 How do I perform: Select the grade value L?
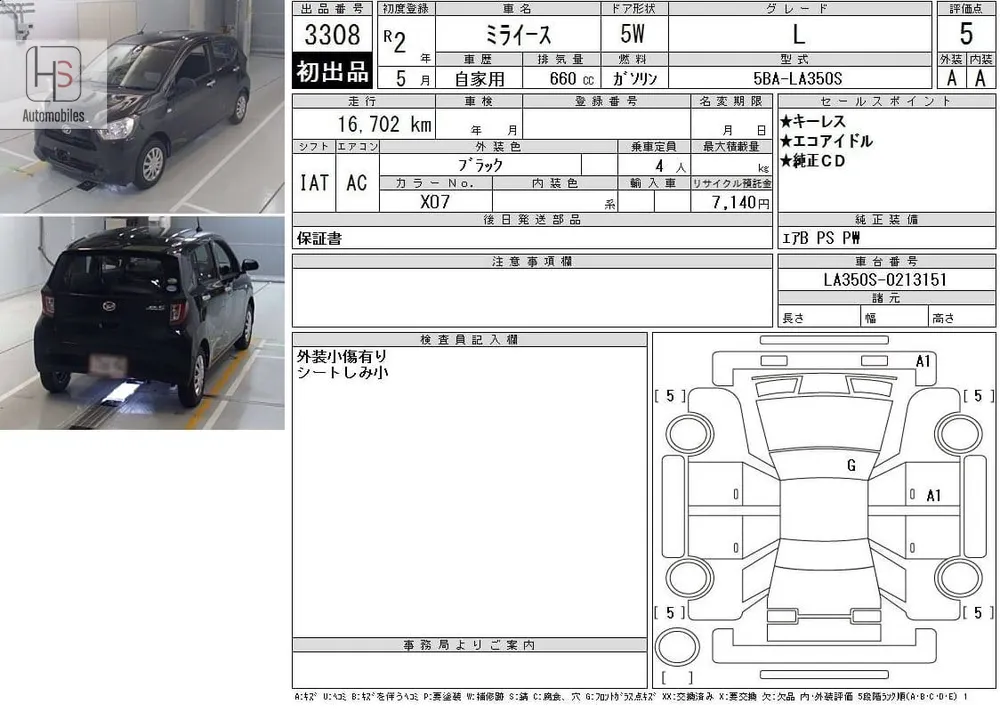click(x=798, y=34)
